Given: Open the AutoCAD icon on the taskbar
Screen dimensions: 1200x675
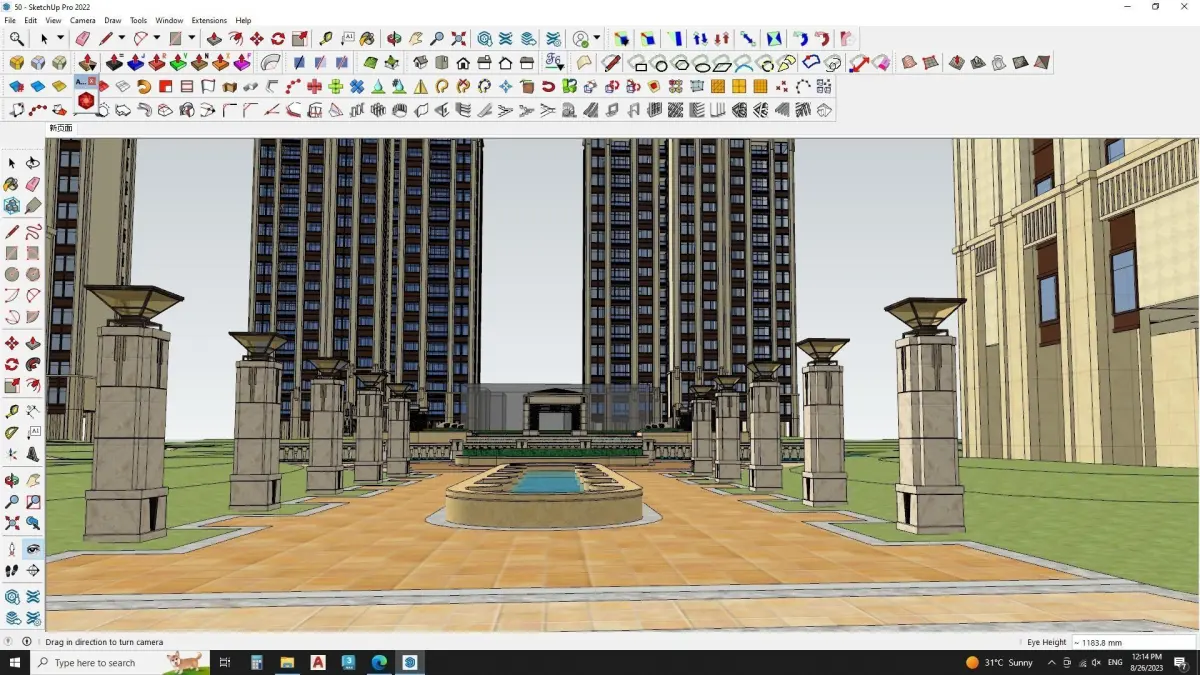Looking at the screenshot, I should coord(318,662).
